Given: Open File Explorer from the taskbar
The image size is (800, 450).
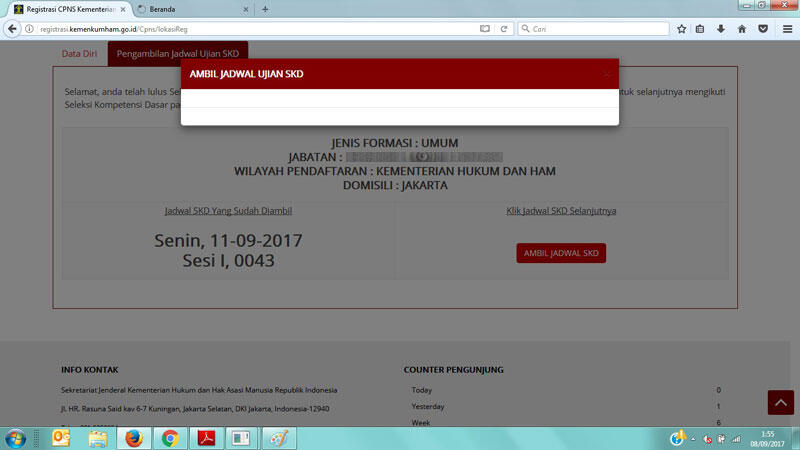Looking at the screenshot, I should (x=97, y=438).
